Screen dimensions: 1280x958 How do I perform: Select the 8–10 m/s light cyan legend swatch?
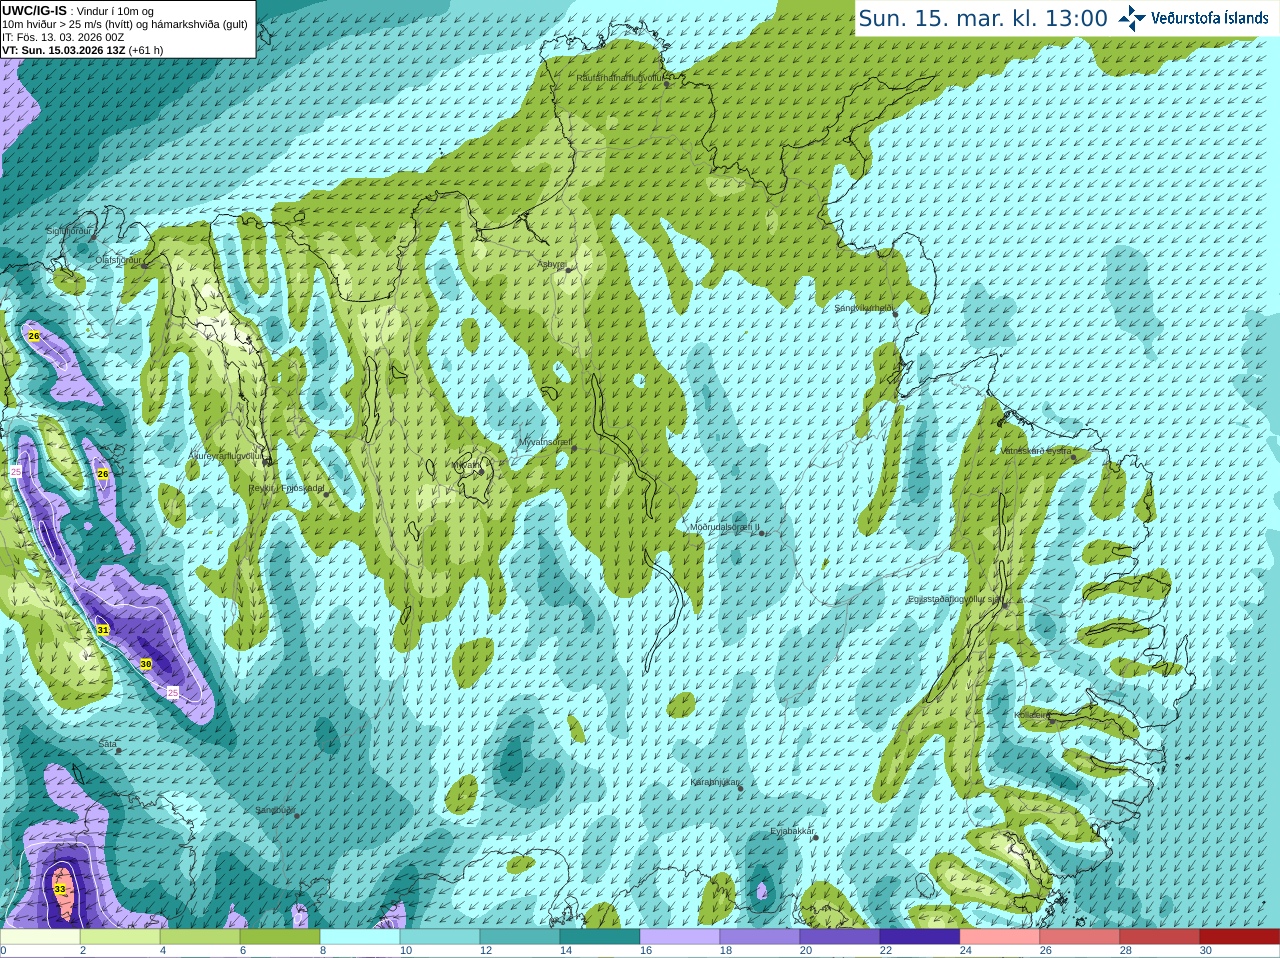point(360,937)
